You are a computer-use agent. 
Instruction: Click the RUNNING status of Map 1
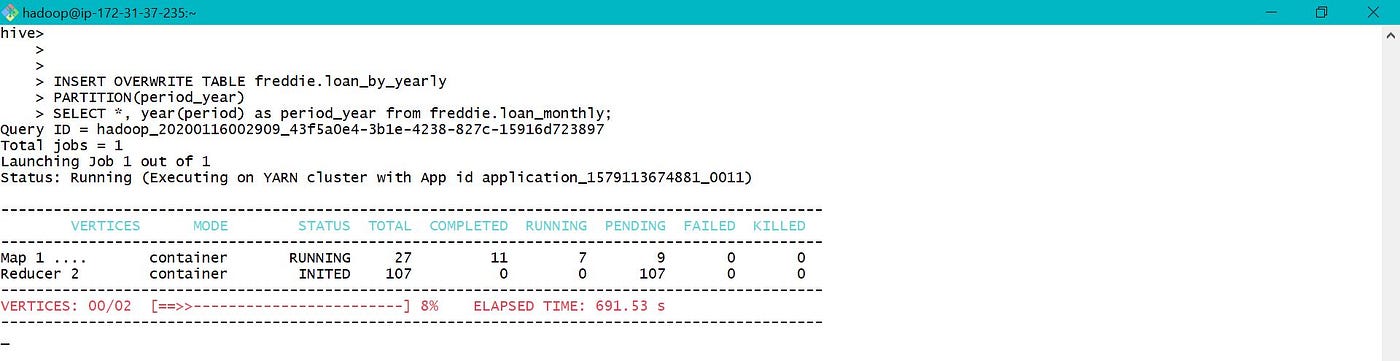tap(320, 258)
